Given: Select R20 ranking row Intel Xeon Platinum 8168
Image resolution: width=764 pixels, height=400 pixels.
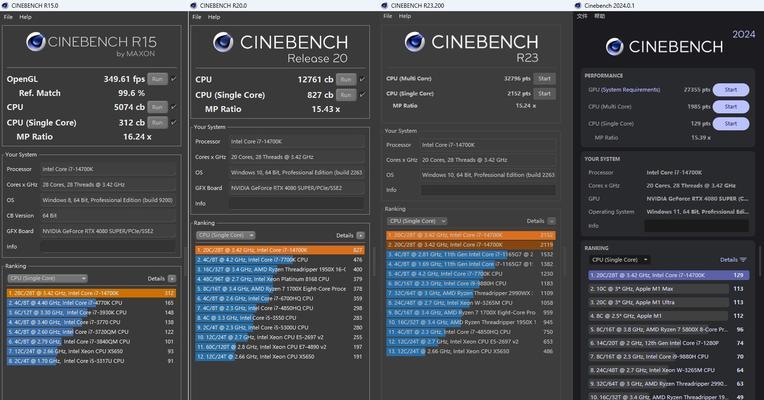Looking at the screenshot, I should click(280, 279).
